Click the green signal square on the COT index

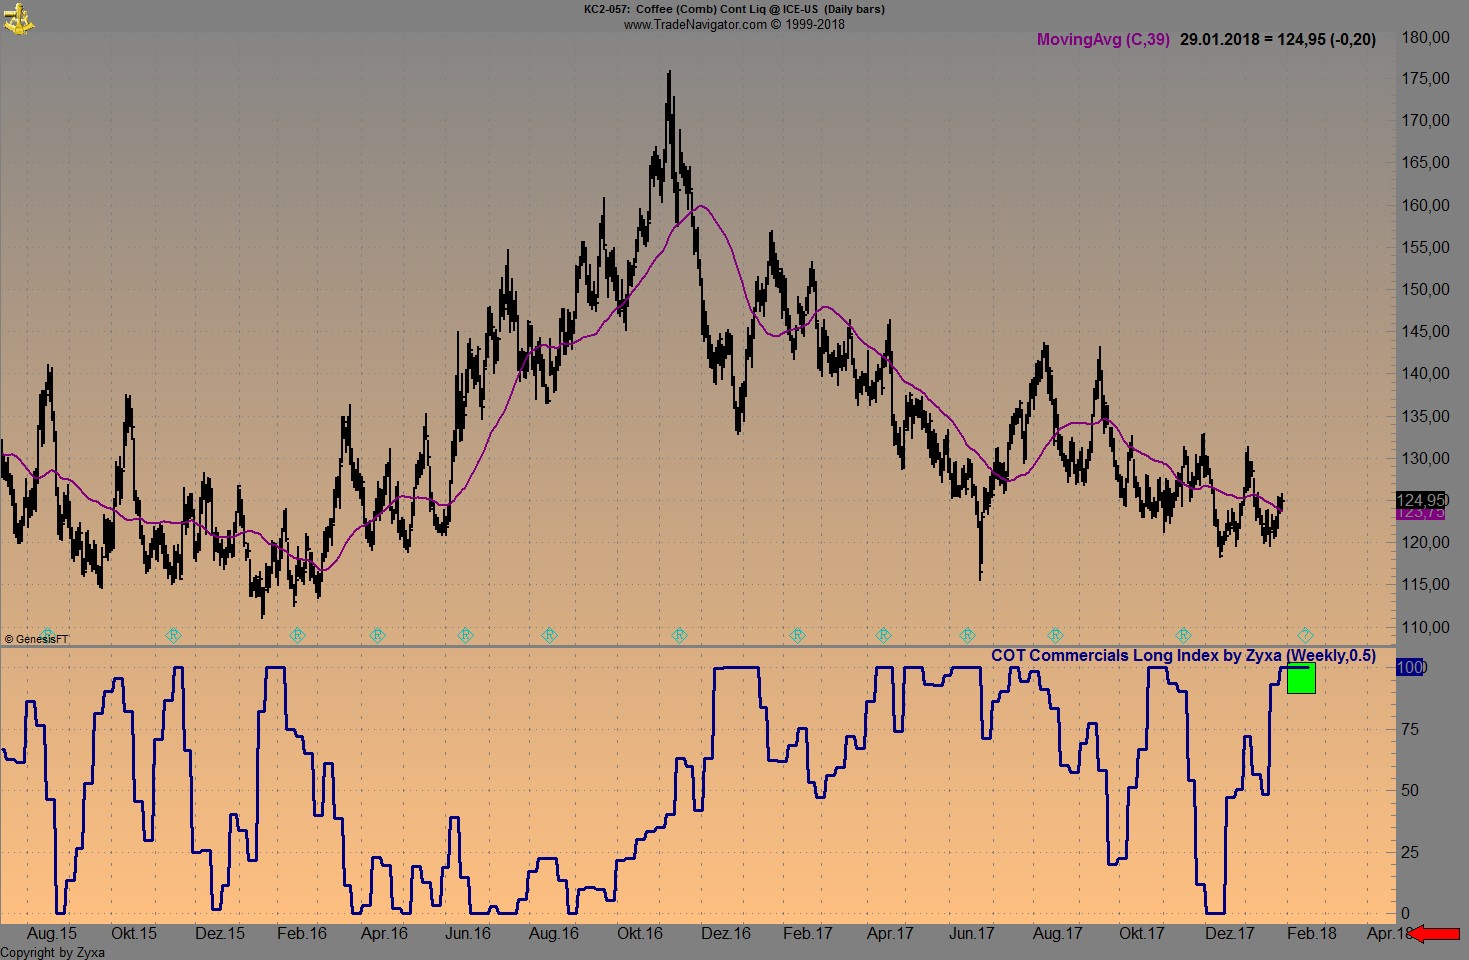click(1301, 679)
